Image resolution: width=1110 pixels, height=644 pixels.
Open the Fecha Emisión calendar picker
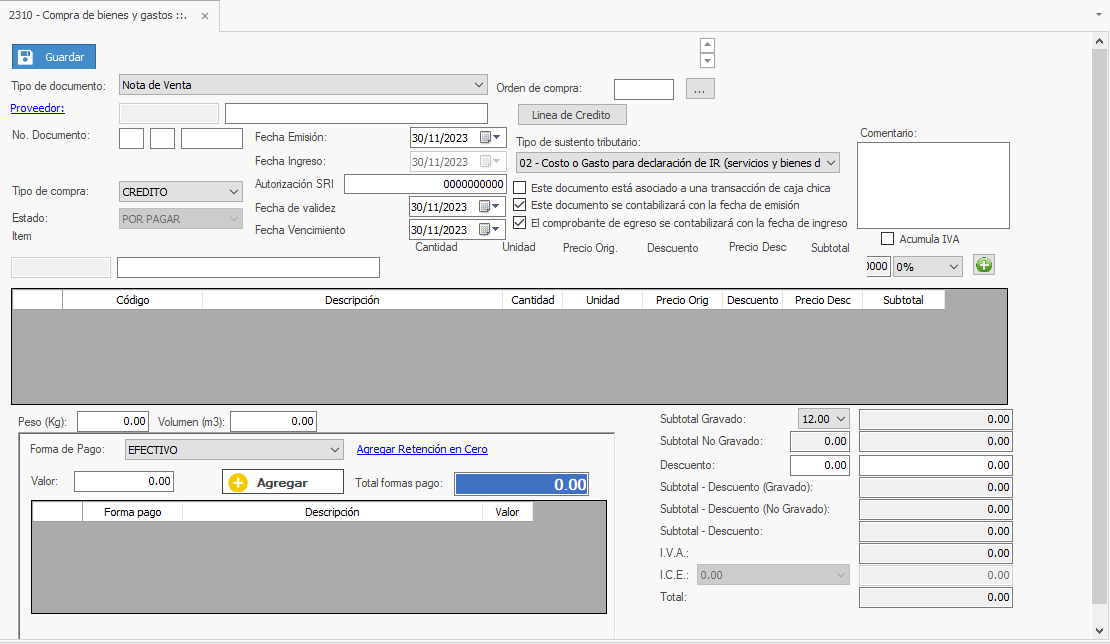(491, 137)
